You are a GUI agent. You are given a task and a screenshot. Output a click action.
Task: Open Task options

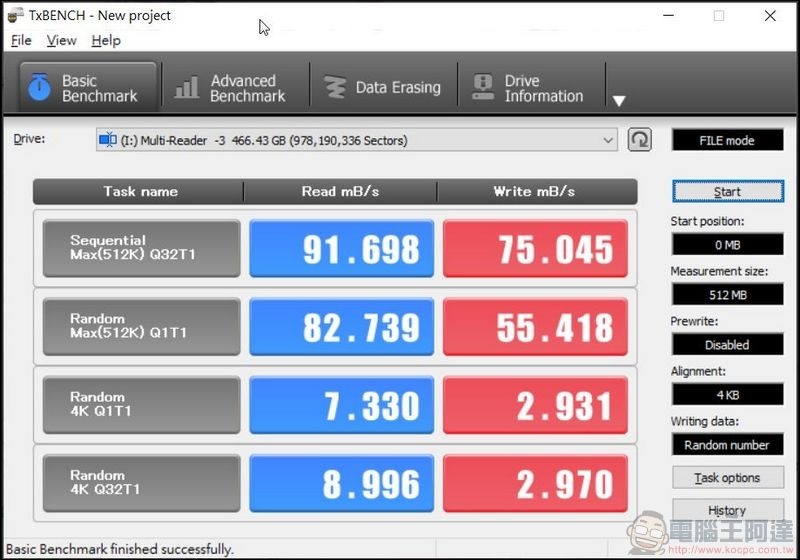728,478
